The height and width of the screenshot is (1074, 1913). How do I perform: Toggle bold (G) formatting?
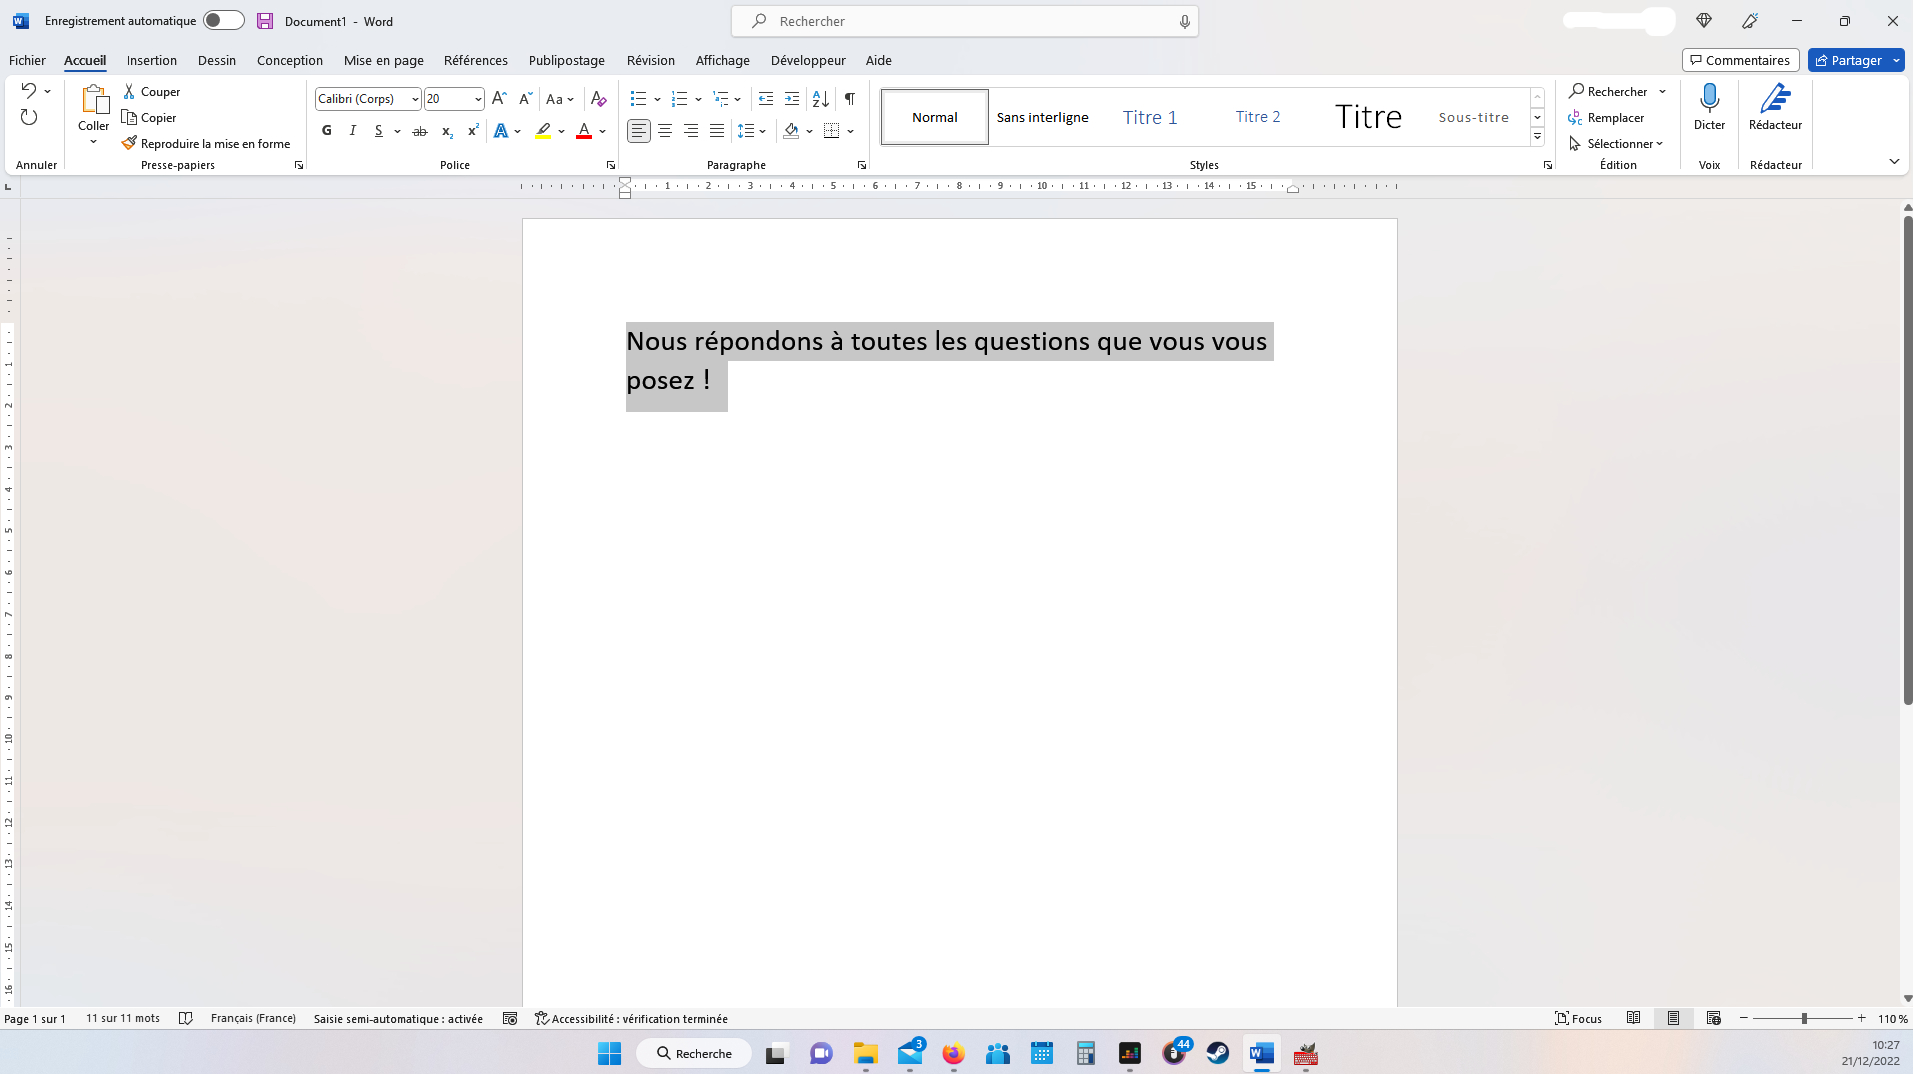[327, 131]
